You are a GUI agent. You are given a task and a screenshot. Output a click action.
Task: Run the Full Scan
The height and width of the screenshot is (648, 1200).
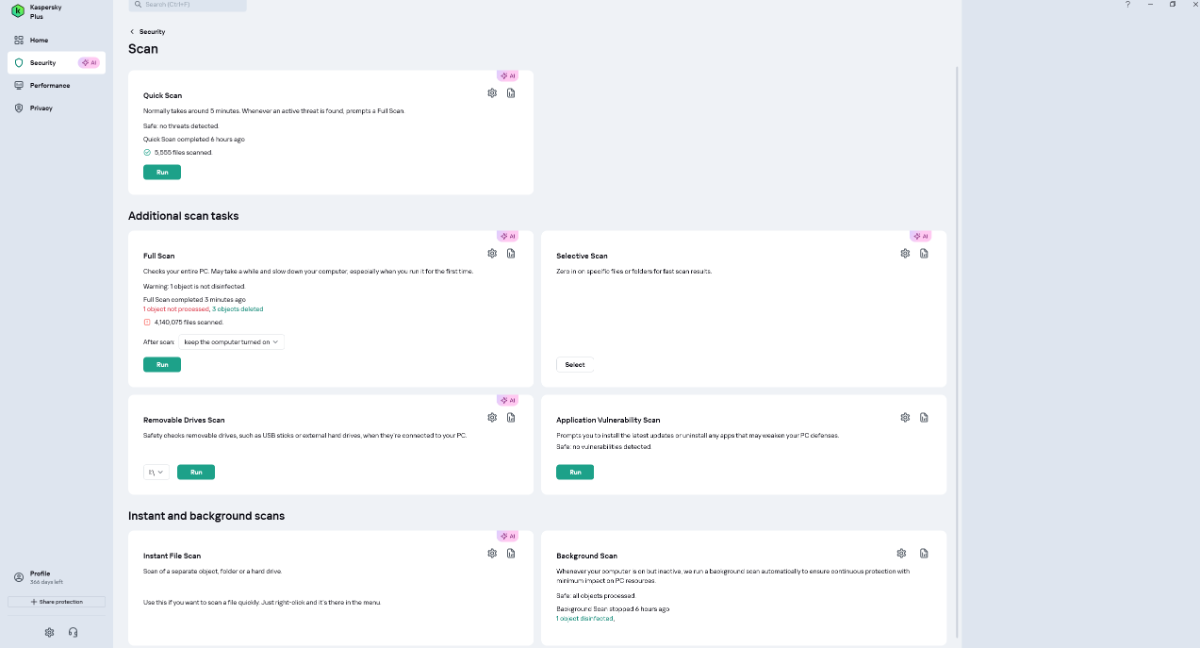click(x=162, y=364)
